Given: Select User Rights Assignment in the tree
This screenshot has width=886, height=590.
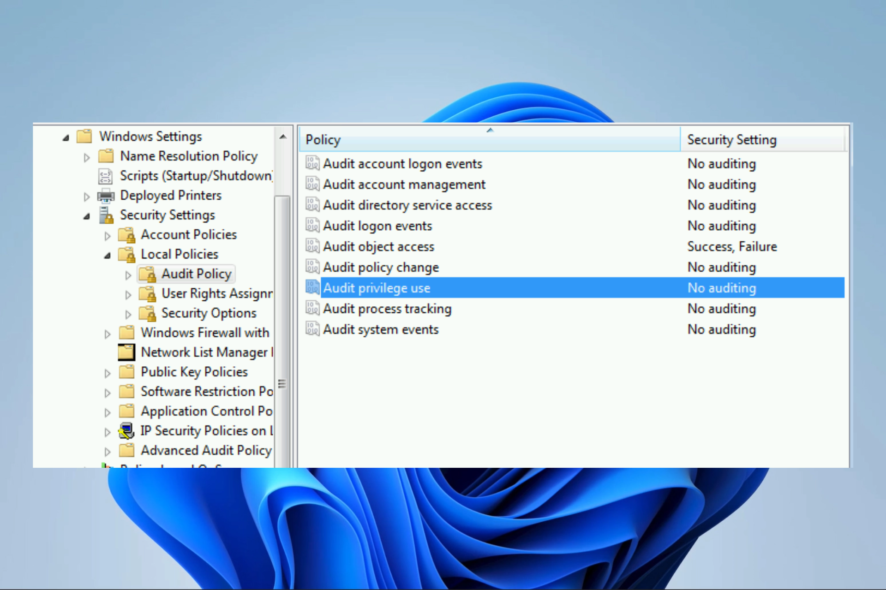Looking at the screenshot, I should click(x=212, y=293).
